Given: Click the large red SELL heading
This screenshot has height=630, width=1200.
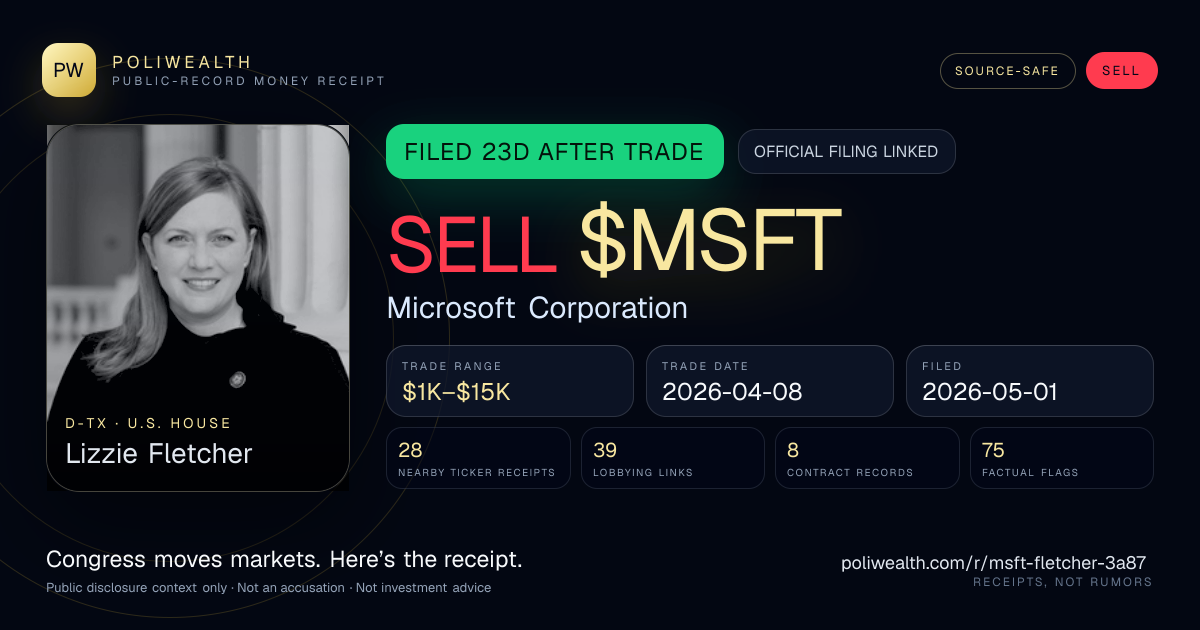Looking at the screenshot, I should click(473, 241).
